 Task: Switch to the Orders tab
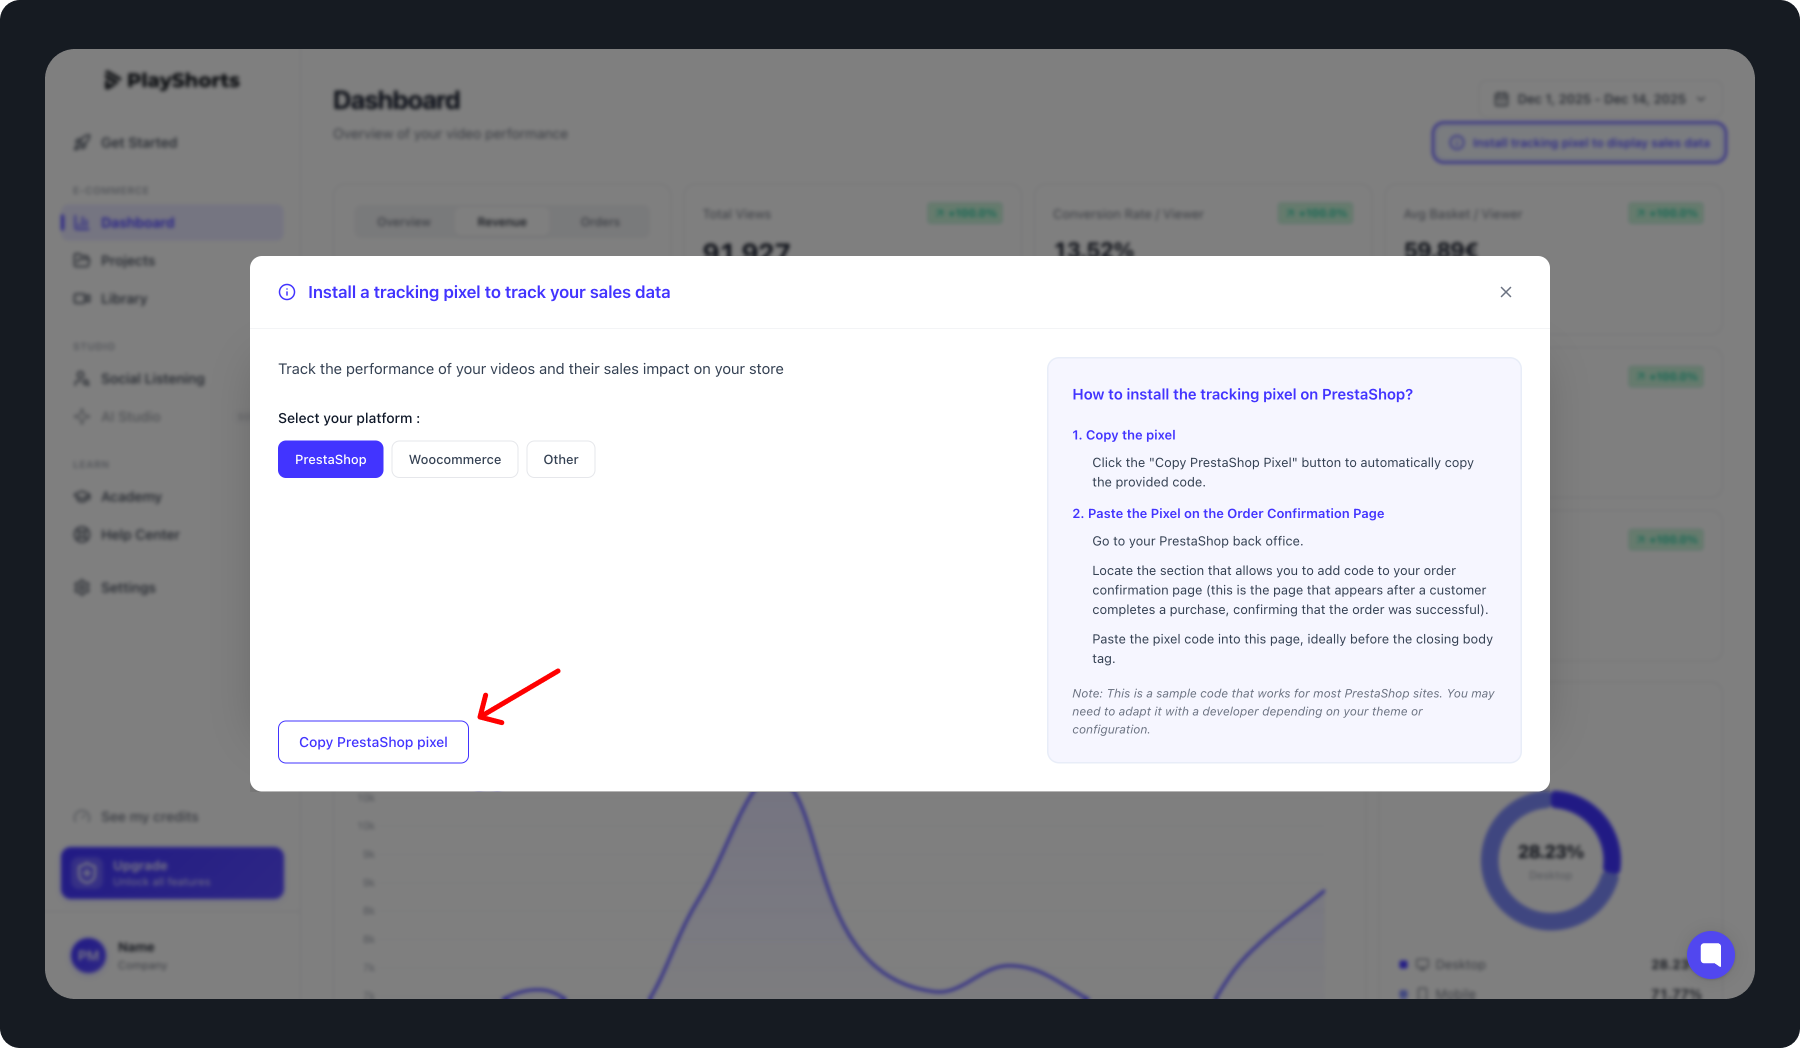point(600,222)
